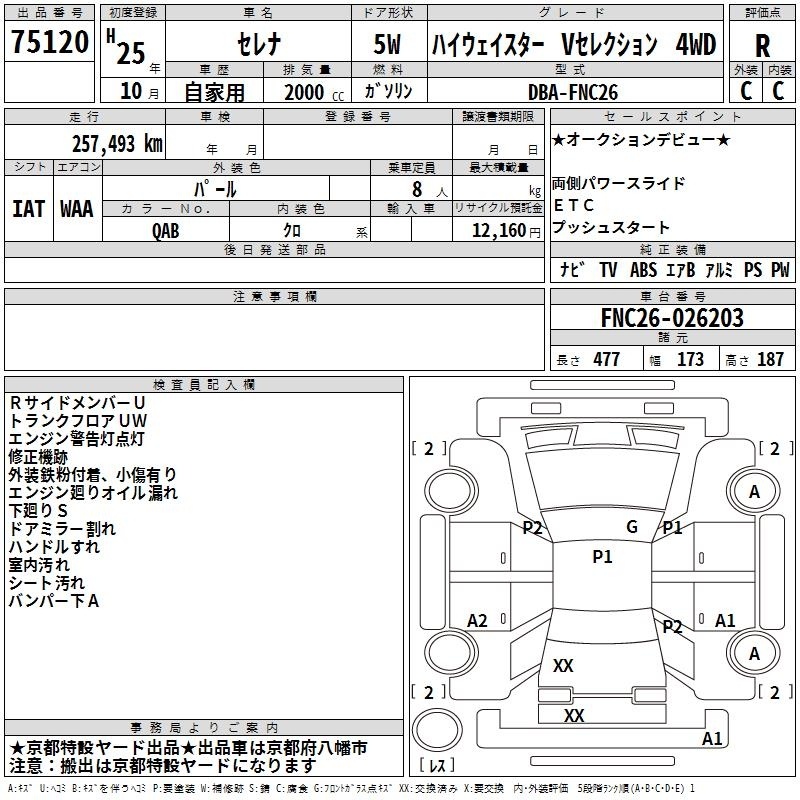
Task: Select inspector note トランクフロアUW
Action: 78,421
